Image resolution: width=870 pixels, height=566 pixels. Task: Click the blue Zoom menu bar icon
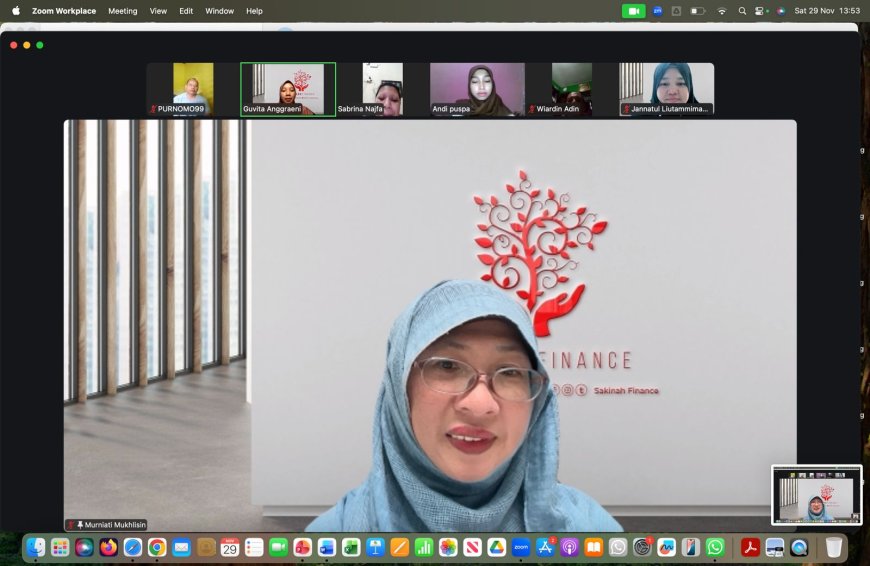click(x=657, y=11)
